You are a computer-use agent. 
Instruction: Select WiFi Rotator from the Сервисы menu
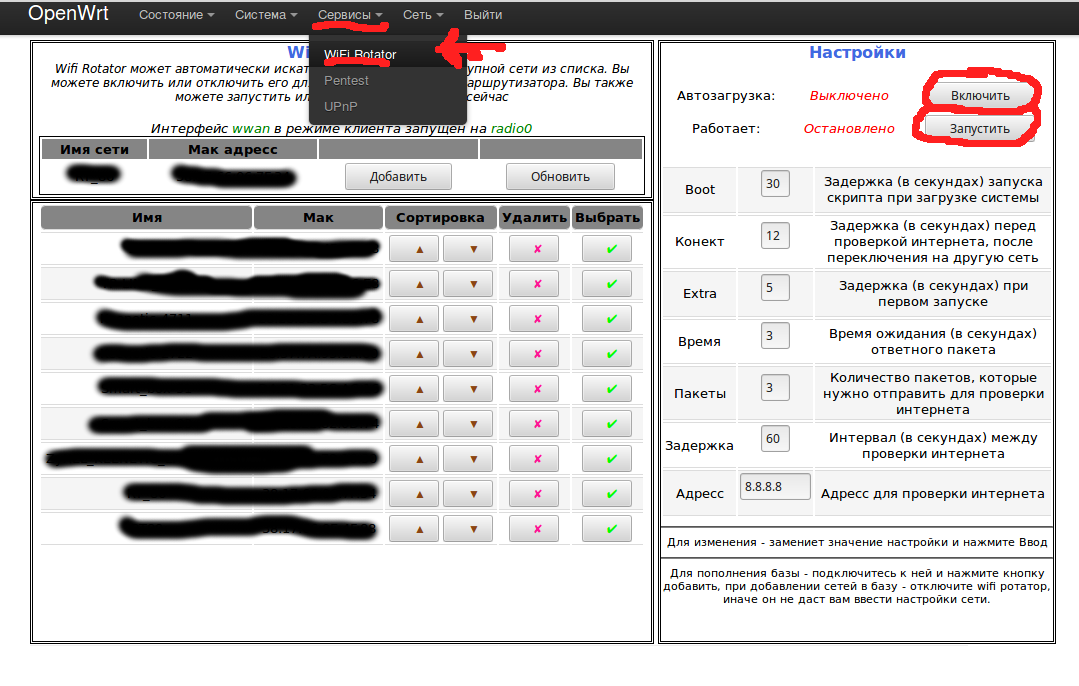pyautogui.click(x=361, y=54)
